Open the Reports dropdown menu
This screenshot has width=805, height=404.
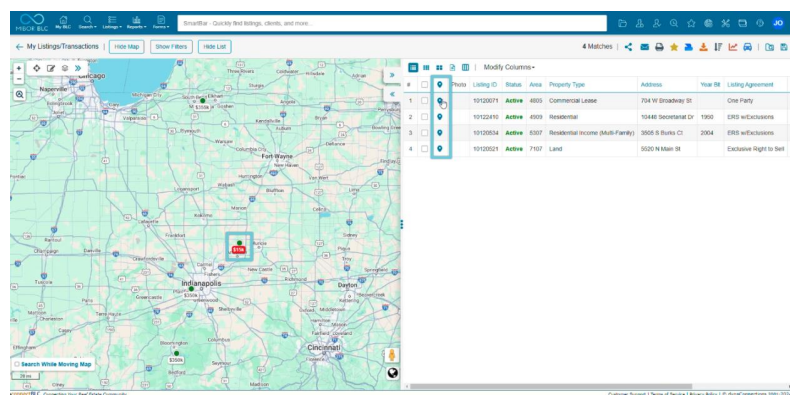[x=136, y=22]
